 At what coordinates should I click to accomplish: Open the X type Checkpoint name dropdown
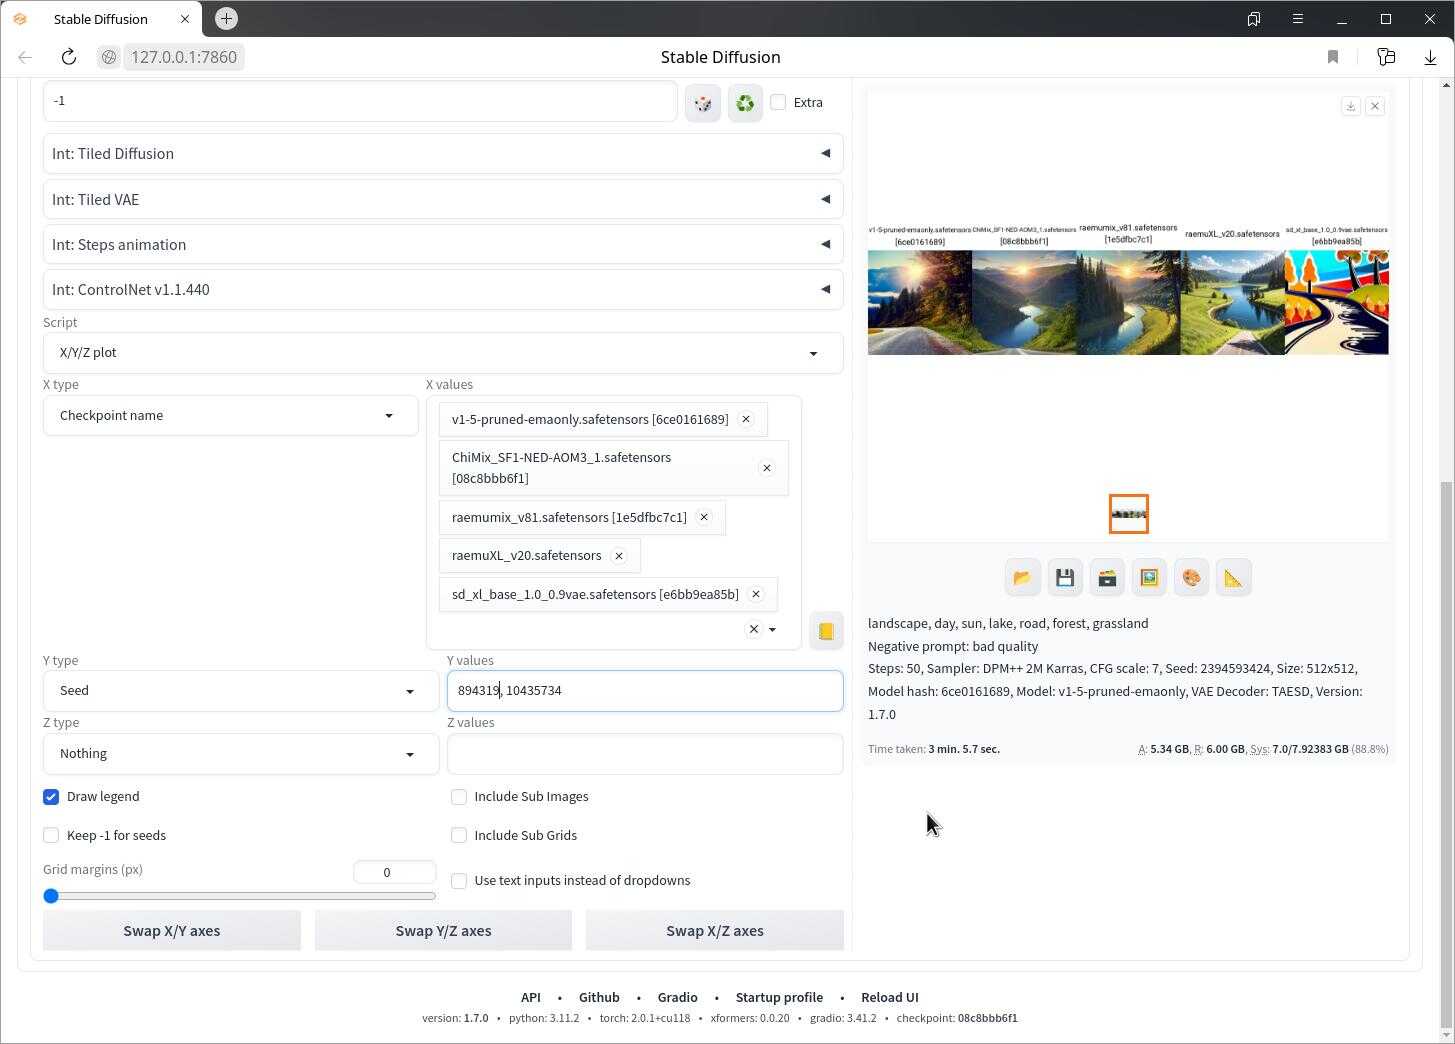click(x=230, y=416)
